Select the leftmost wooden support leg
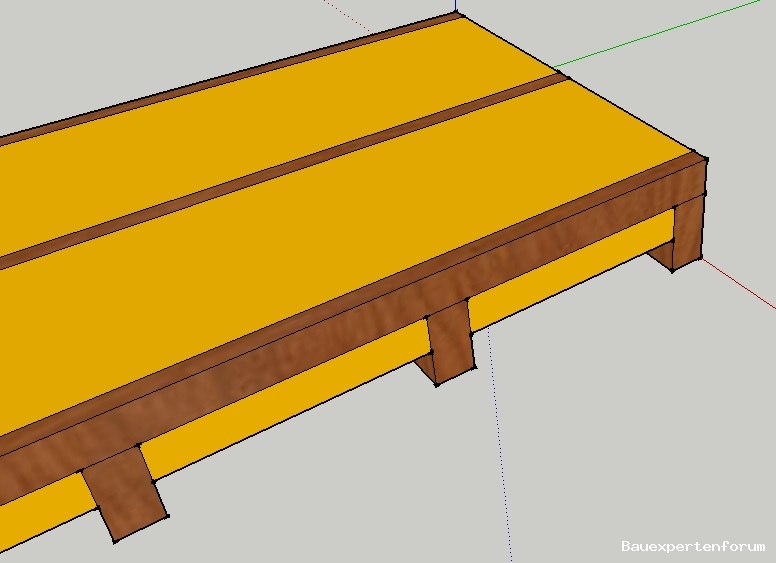This screenshot has height=563, width=776. click(125, 496)
